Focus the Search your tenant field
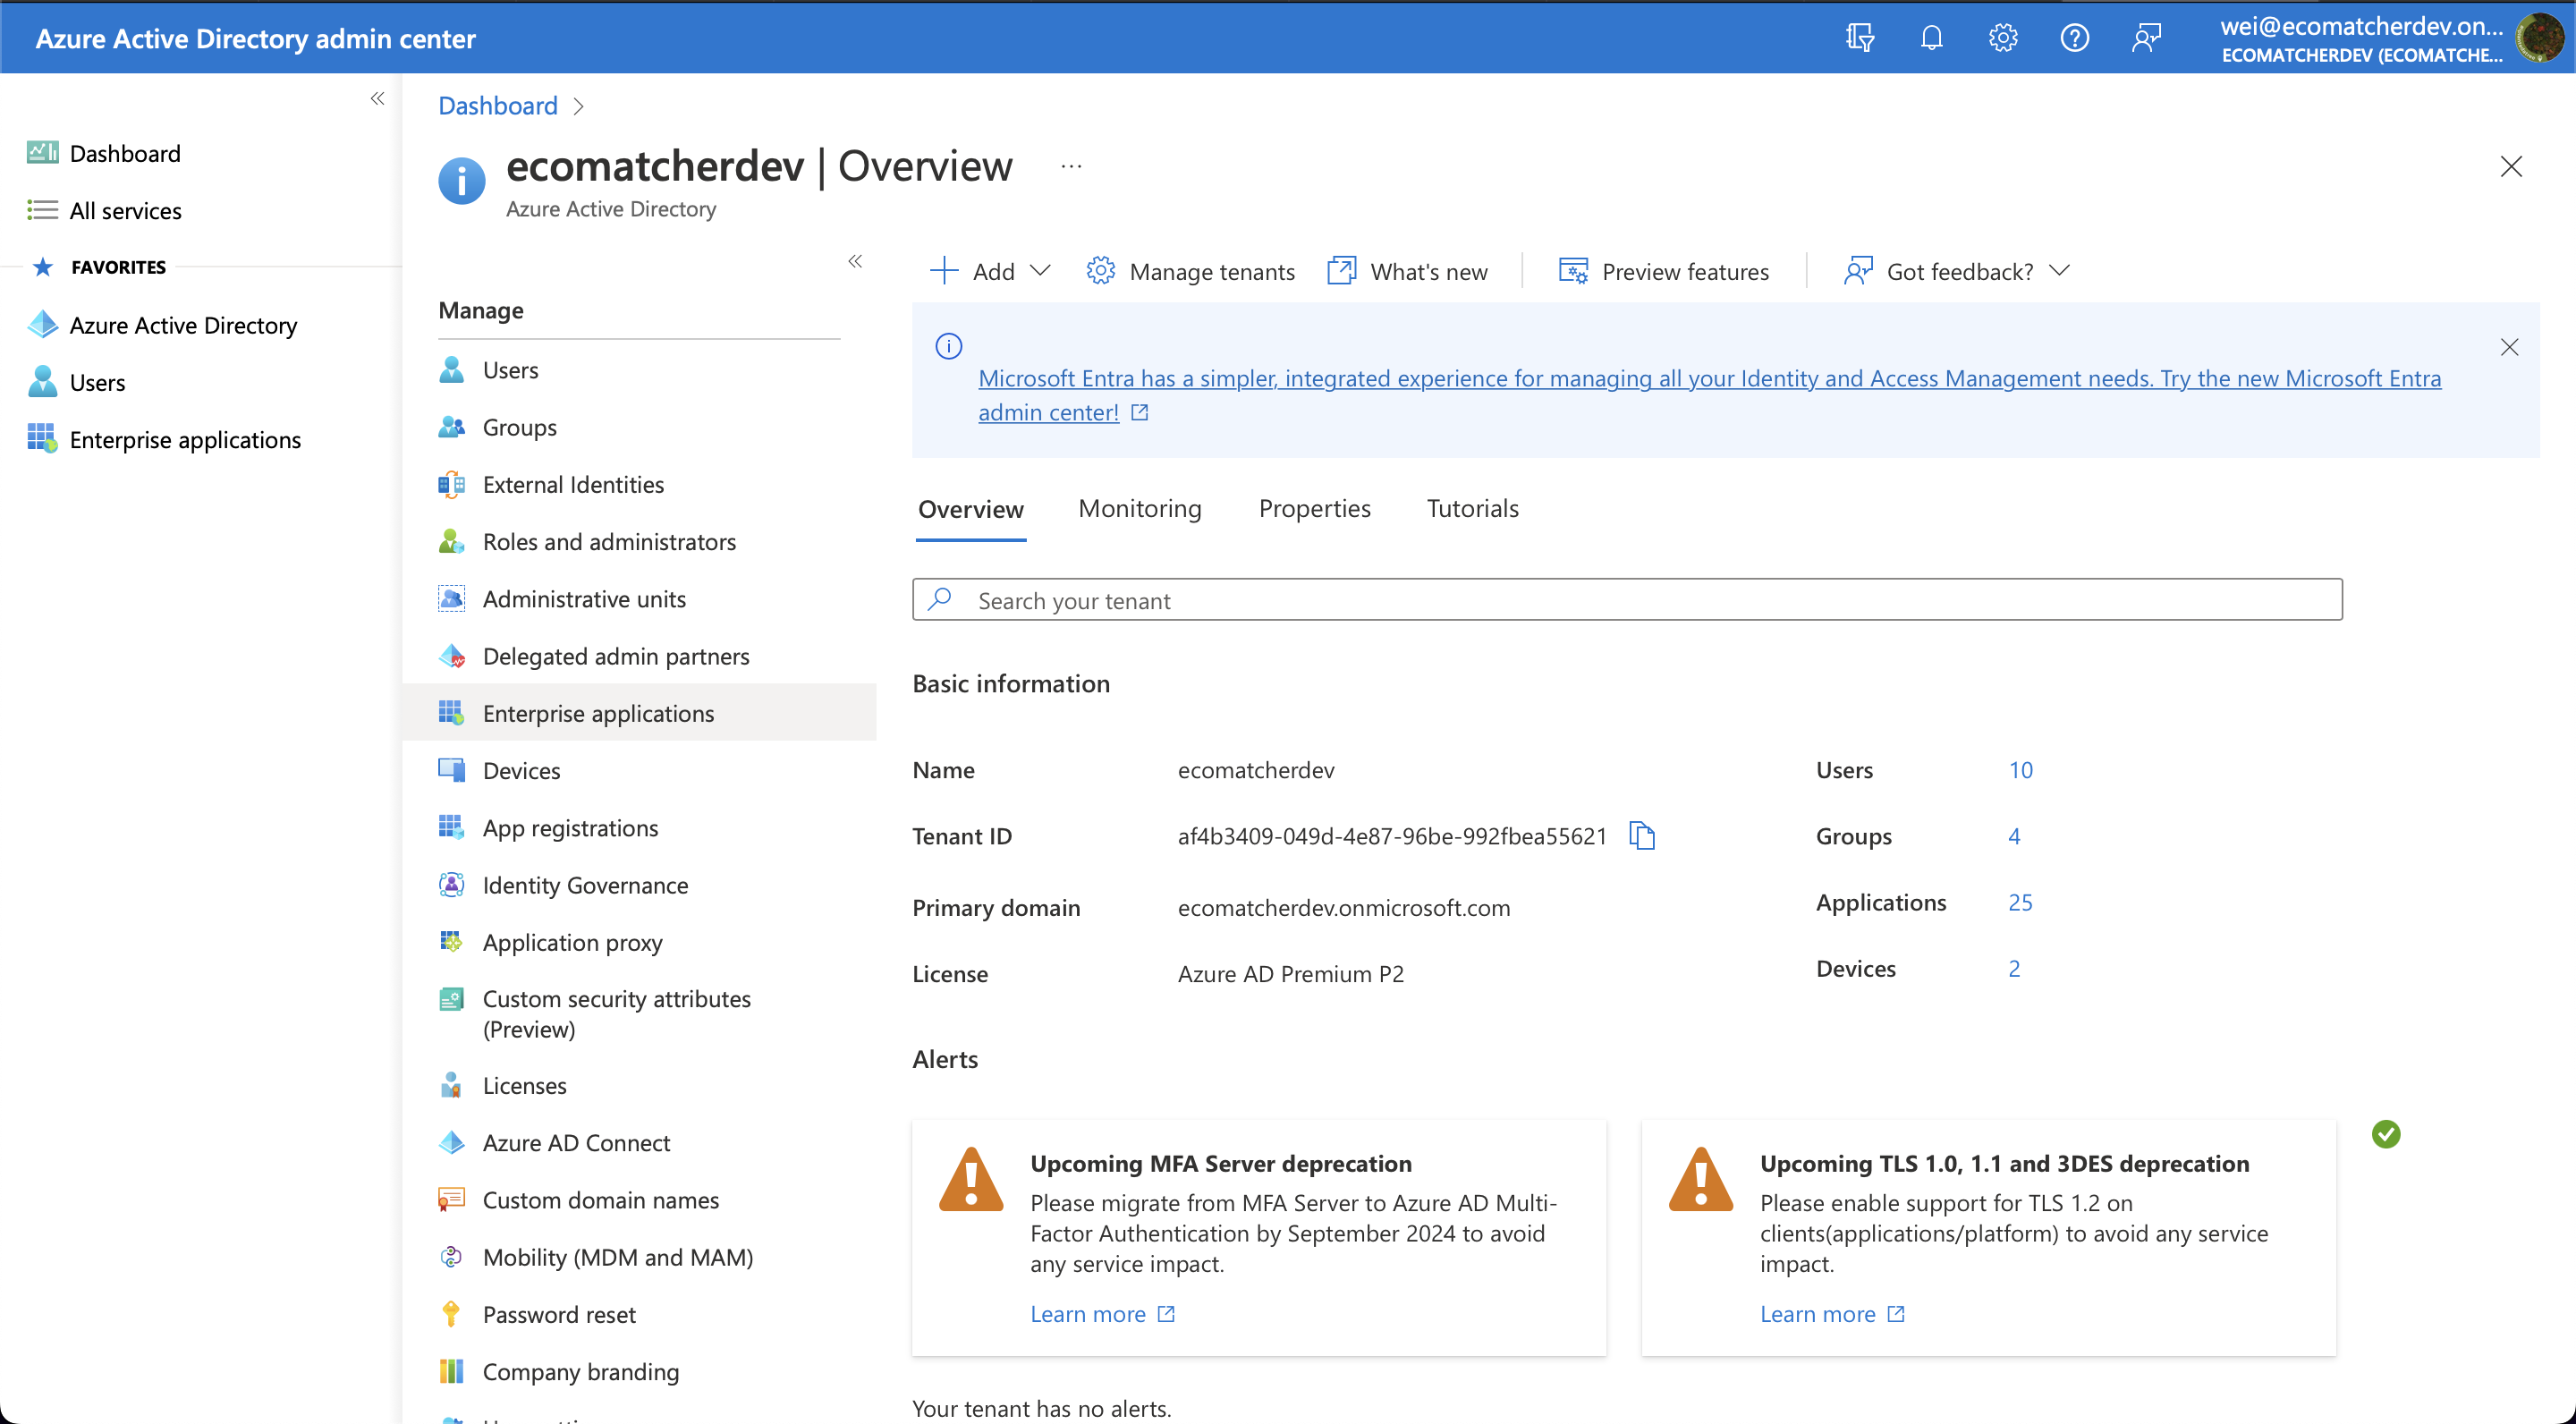 [x=1626, y=599]
